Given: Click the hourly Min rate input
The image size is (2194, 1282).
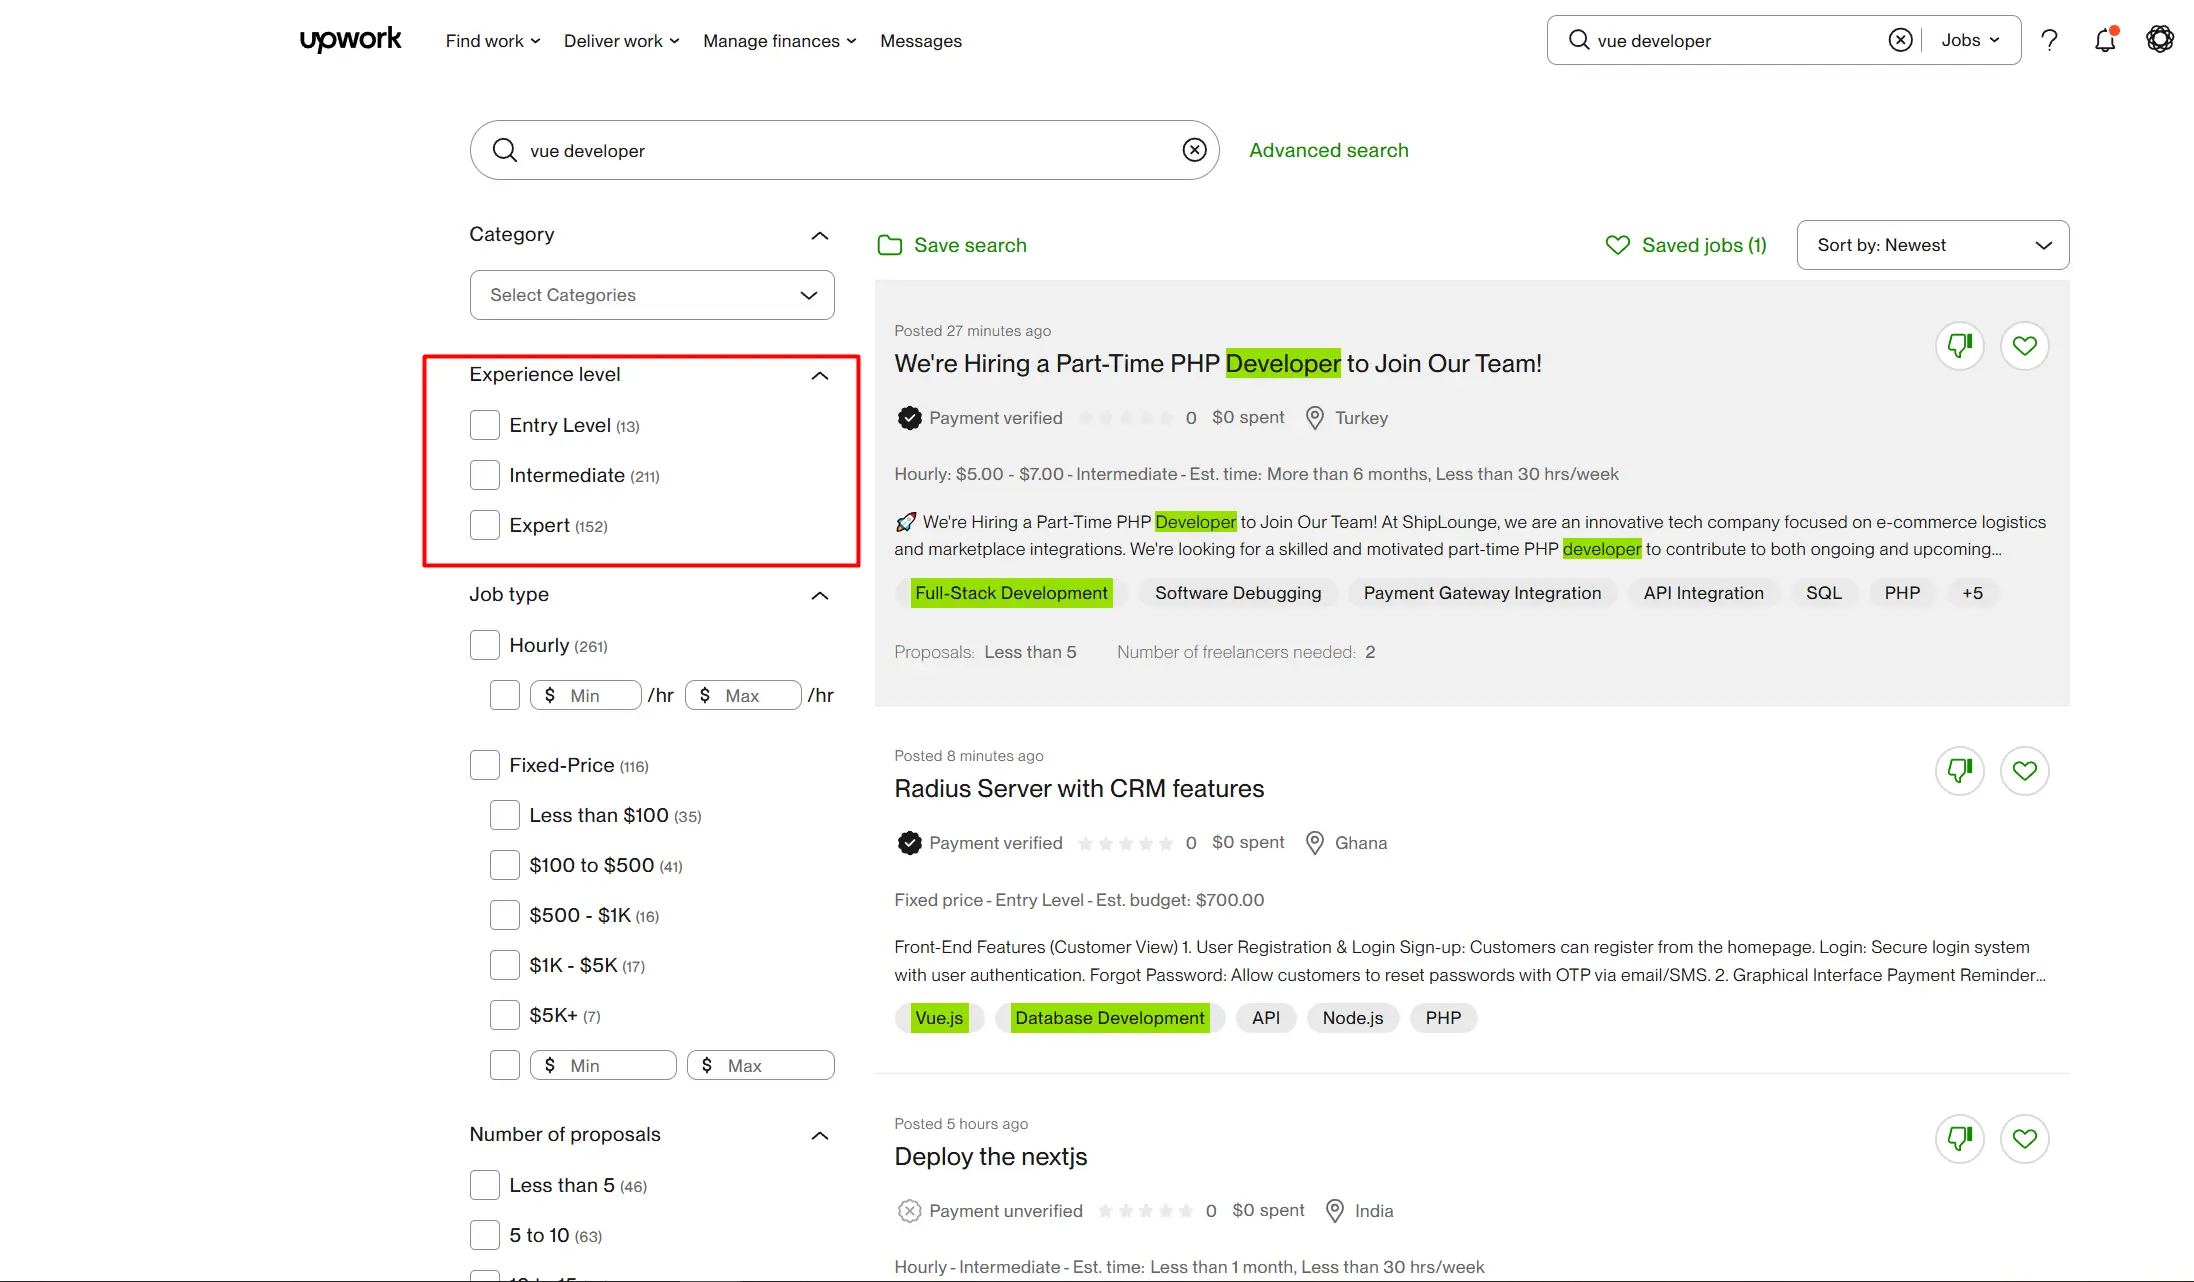Looking at the screenshot, I should pyautogui.click(x=596, y=695).
